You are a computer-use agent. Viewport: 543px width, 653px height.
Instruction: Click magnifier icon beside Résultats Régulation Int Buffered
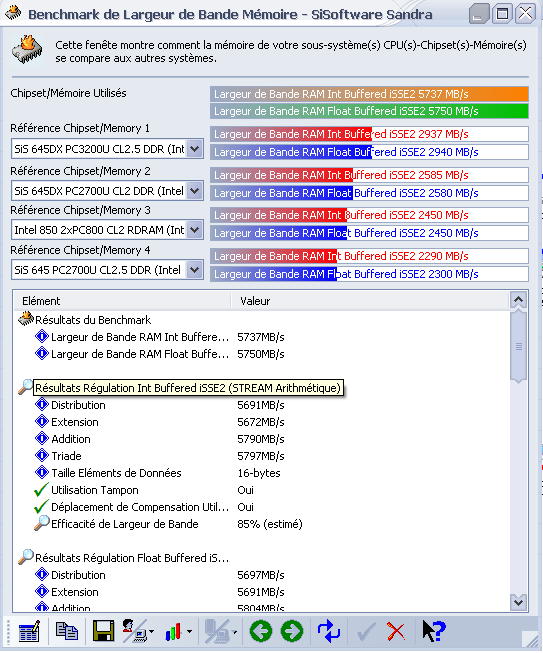(25, 387)
